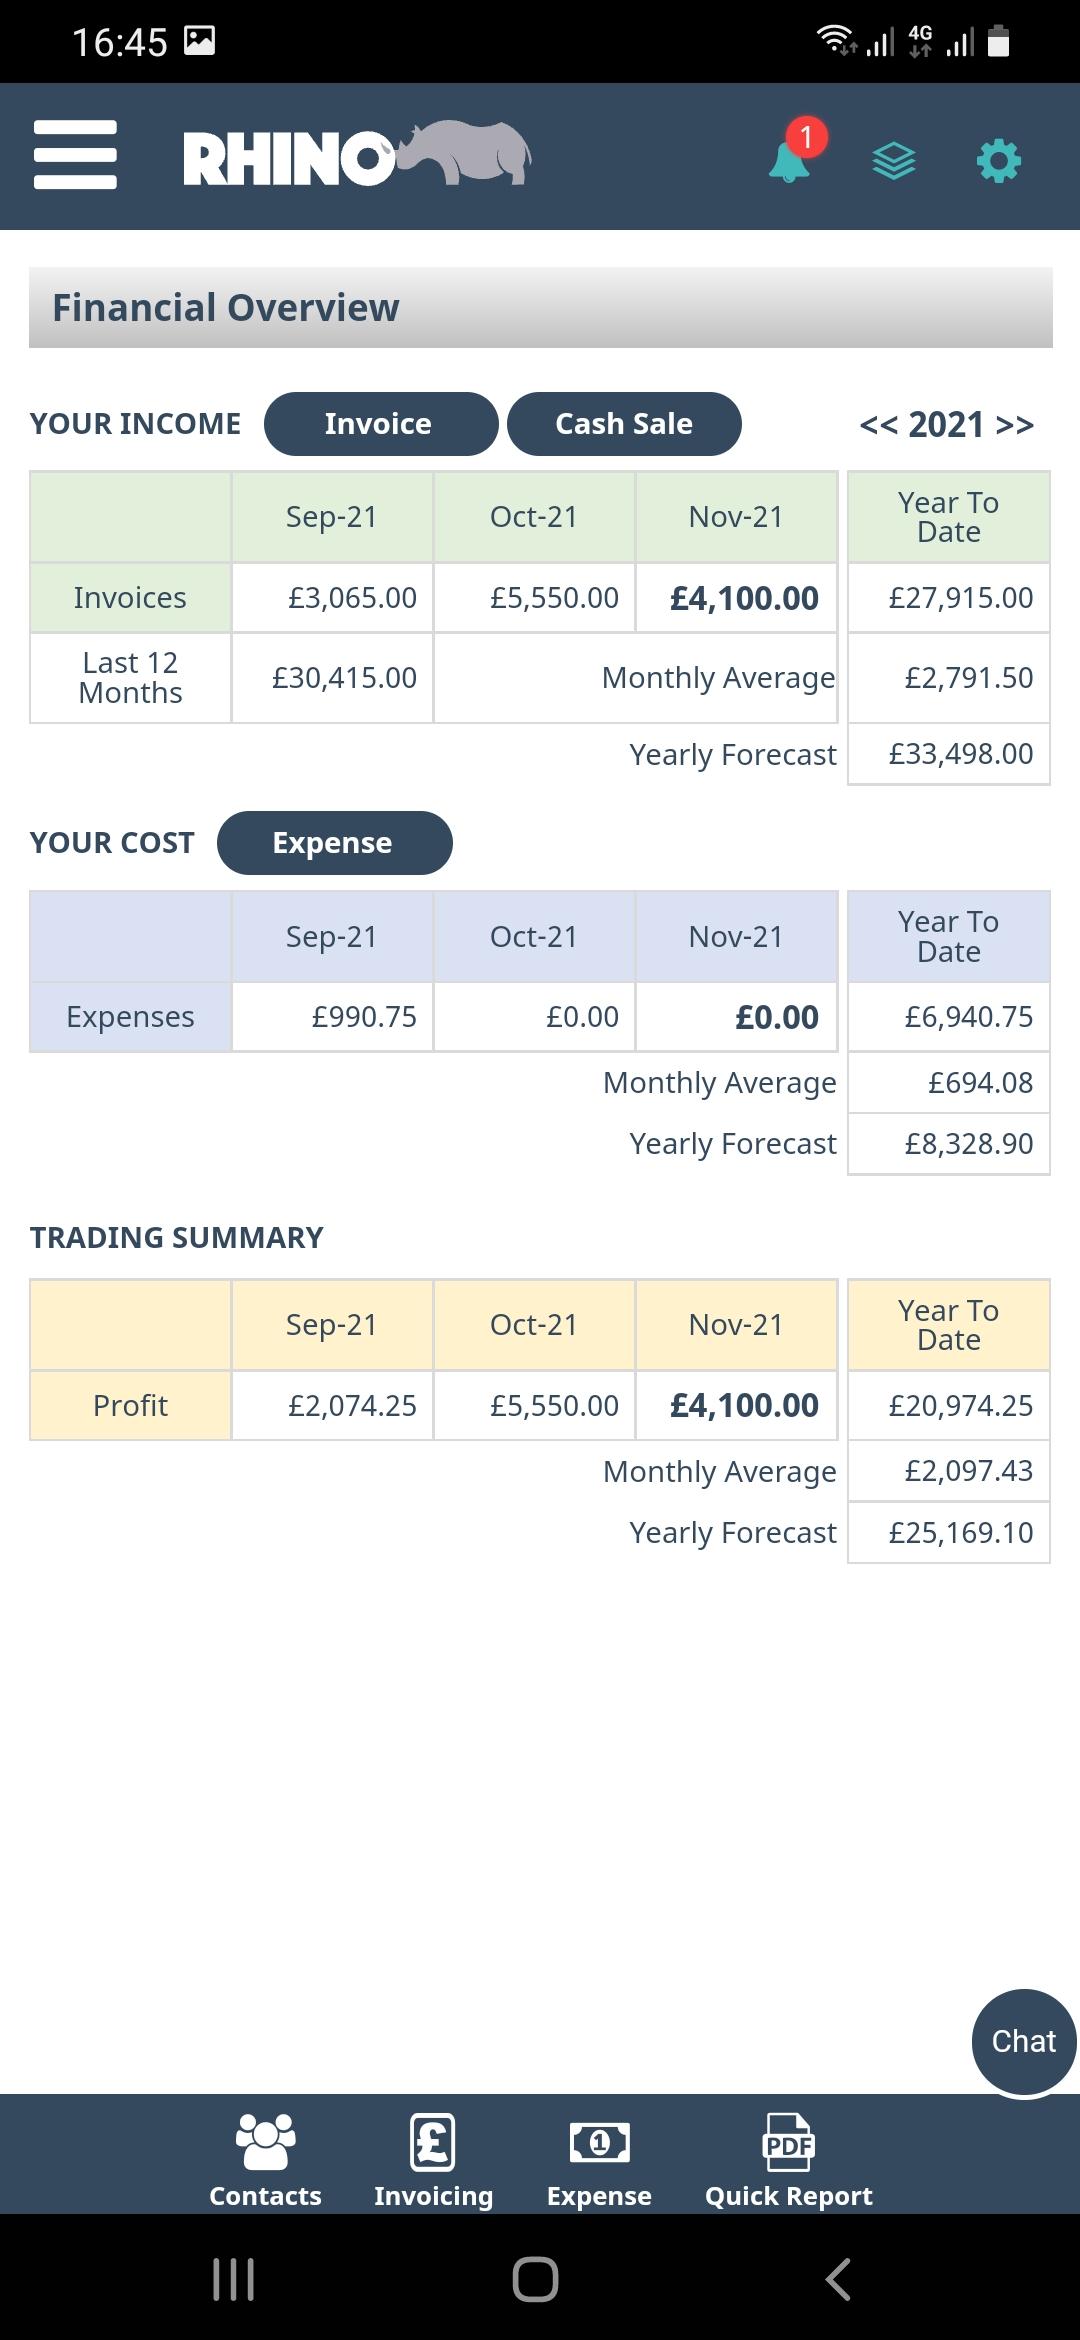The image size is (1080, 2340).
Task: Tap the Rhino logo
Action: click(356, 156)
